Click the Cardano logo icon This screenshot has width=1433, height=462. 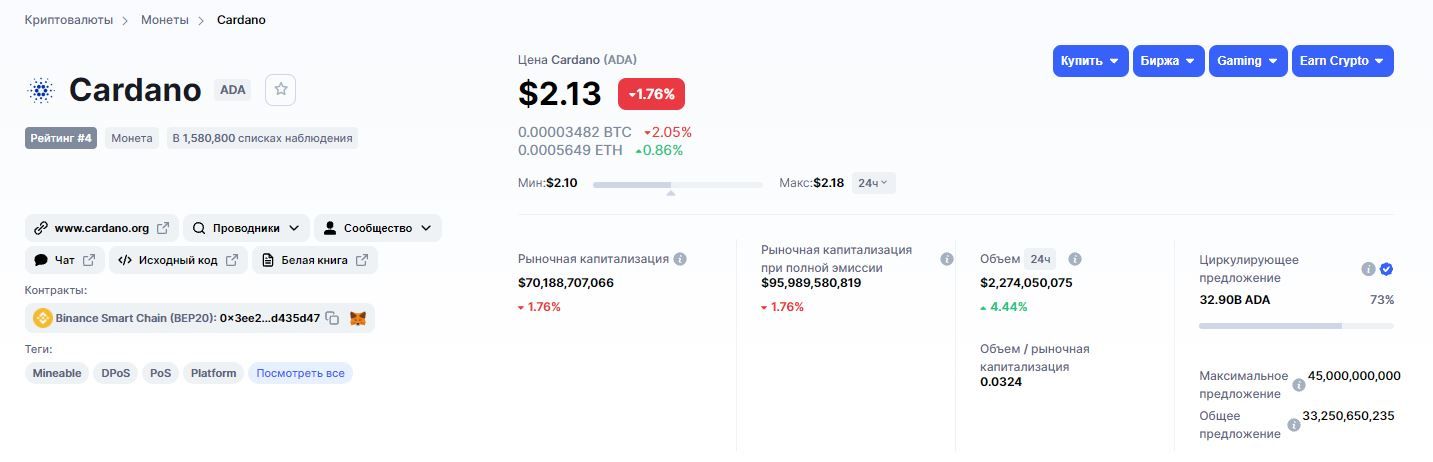click(x=41, y=90)
